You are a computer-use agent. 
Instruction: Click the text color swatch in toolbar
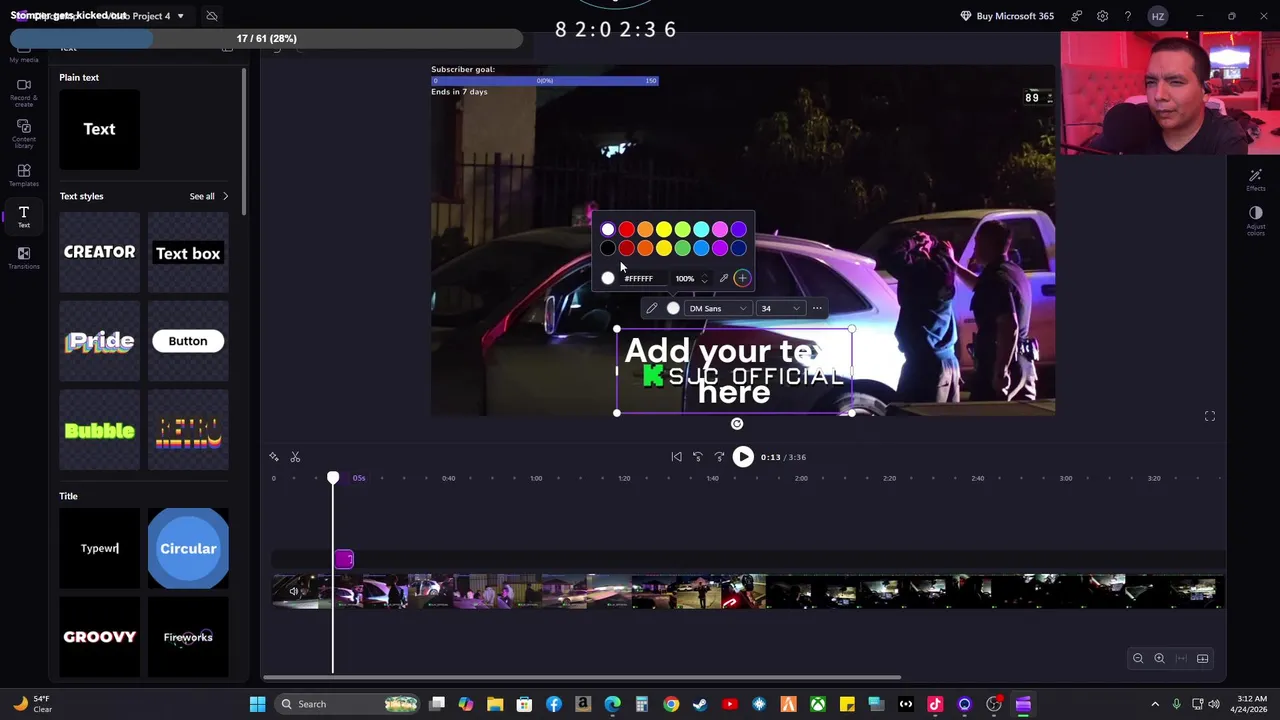click(x=673, y=308)
